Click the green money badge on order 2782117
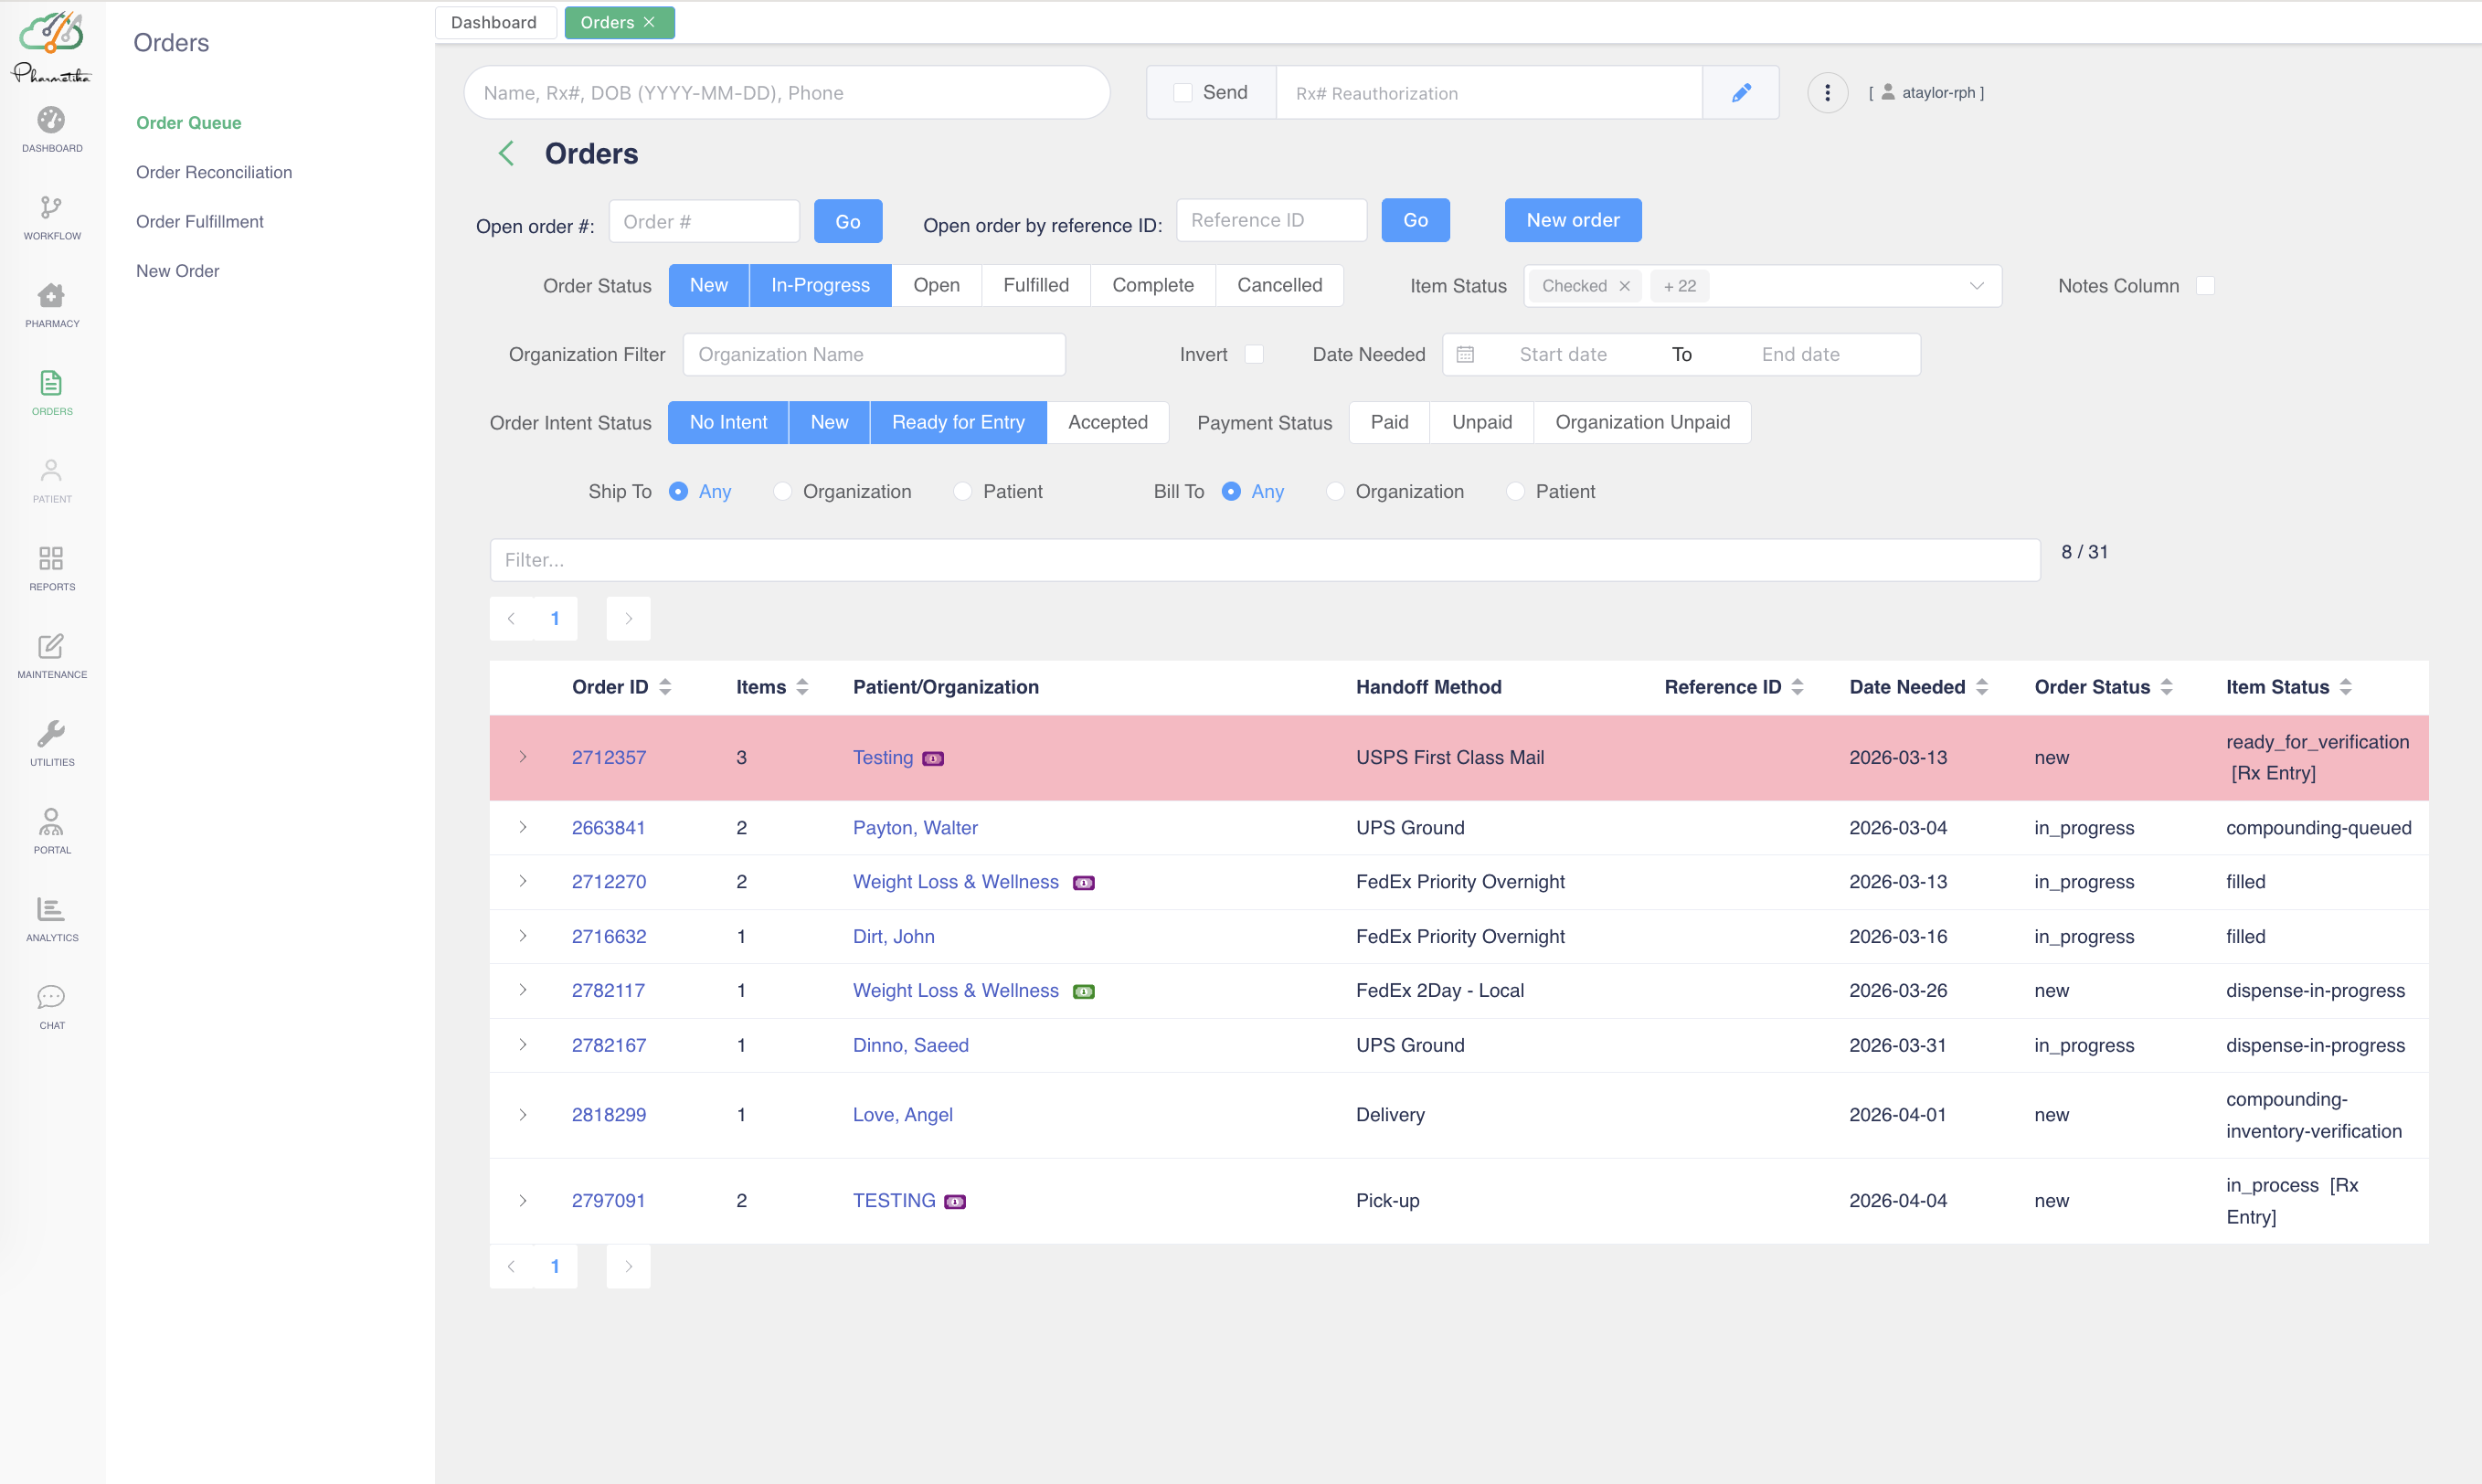This screenshot has width=2482, height=1484. point(1083,991)
